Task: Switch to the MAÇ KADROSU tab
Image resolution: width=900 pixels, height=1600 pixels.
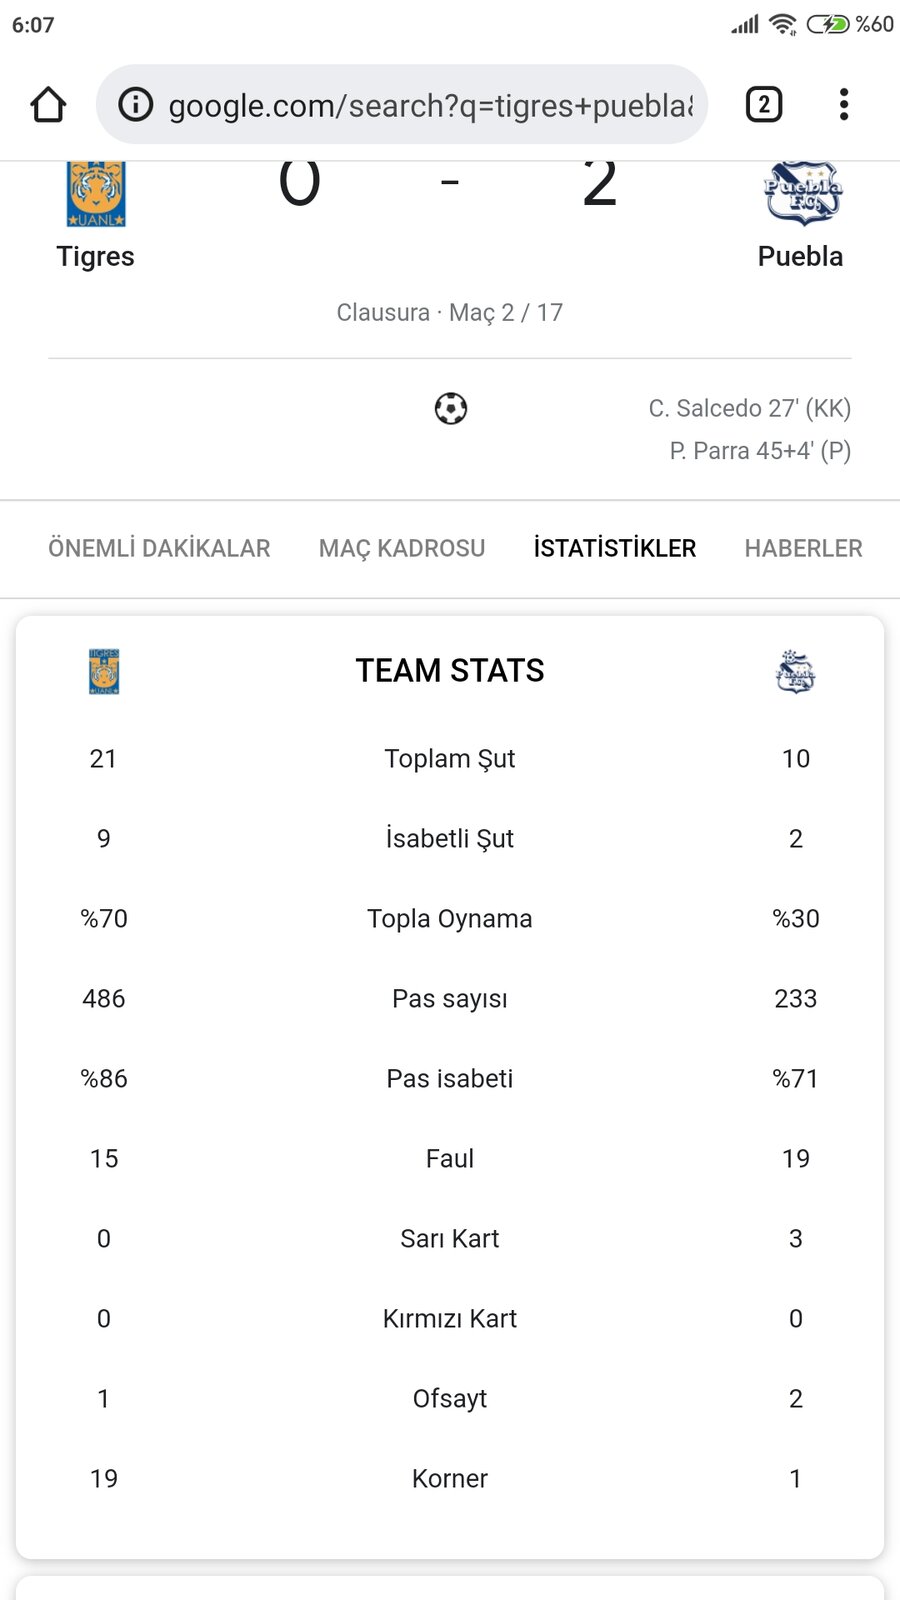Action: coord(402,548)
